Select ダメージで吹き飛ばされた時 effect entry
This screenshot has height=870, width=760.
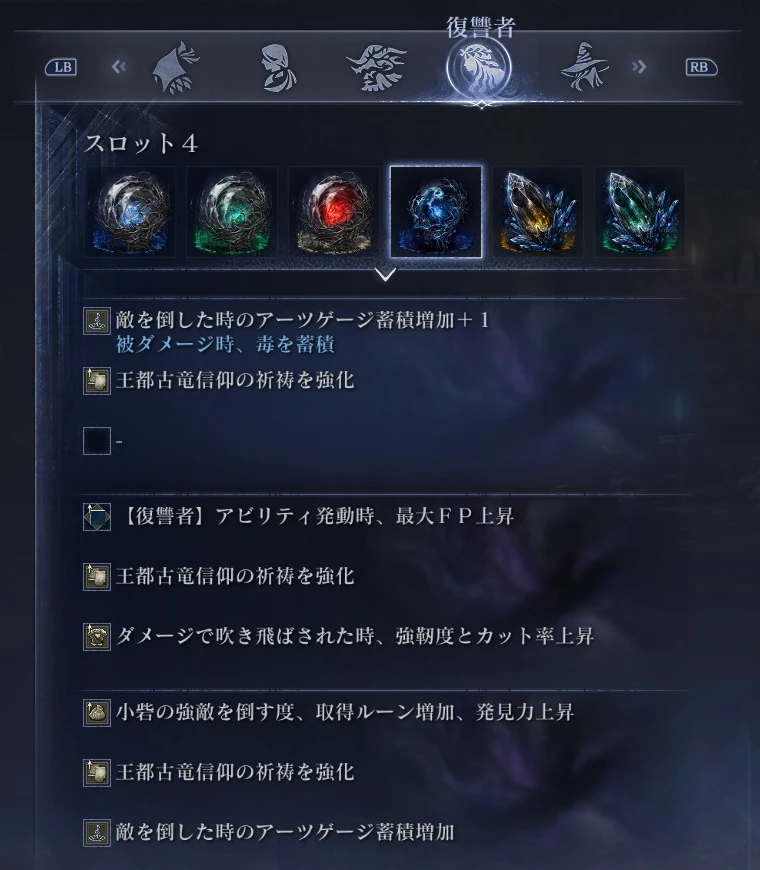(339, 636)
